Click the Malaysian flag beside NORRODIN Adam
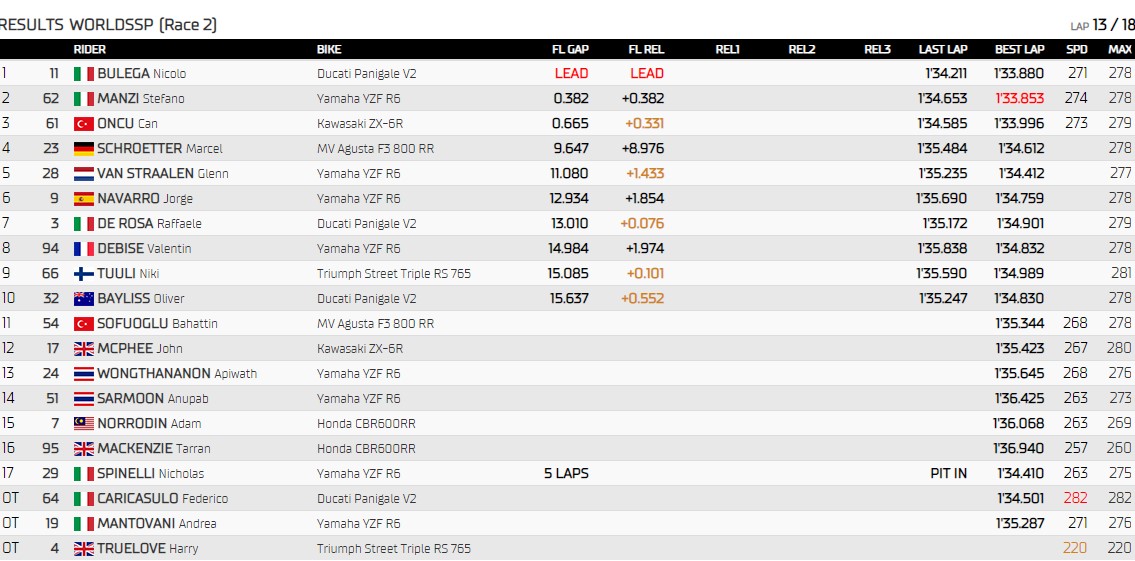 (x=83, y=423)
